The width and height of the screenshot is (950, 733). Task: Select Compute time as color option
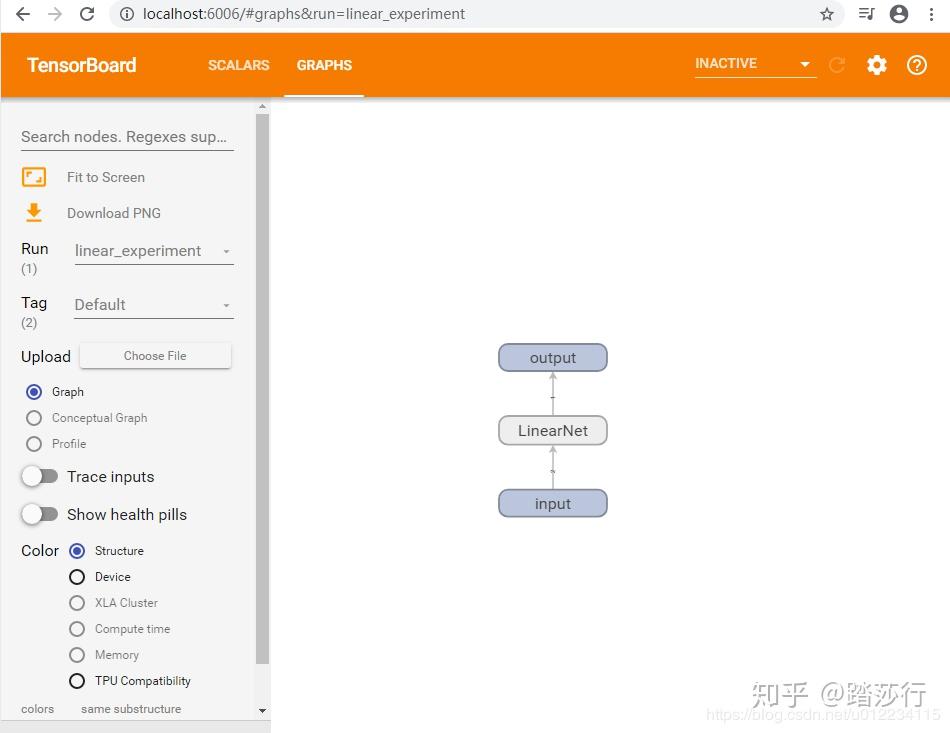[x=77, y=629]
